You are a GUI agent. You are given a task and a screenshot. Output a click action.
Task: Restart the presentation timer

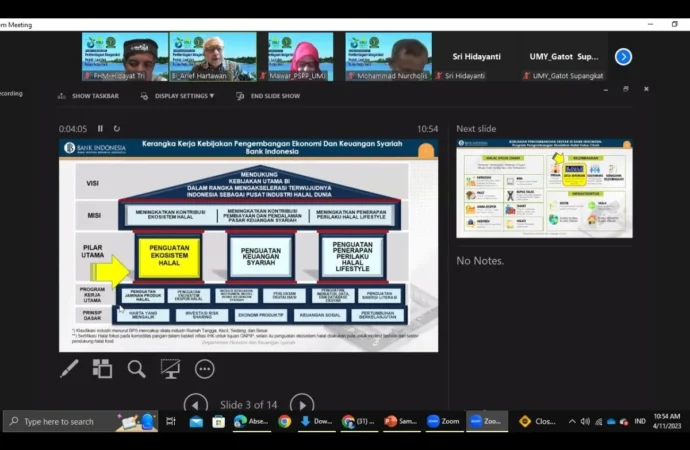click(x=116, y=129)
